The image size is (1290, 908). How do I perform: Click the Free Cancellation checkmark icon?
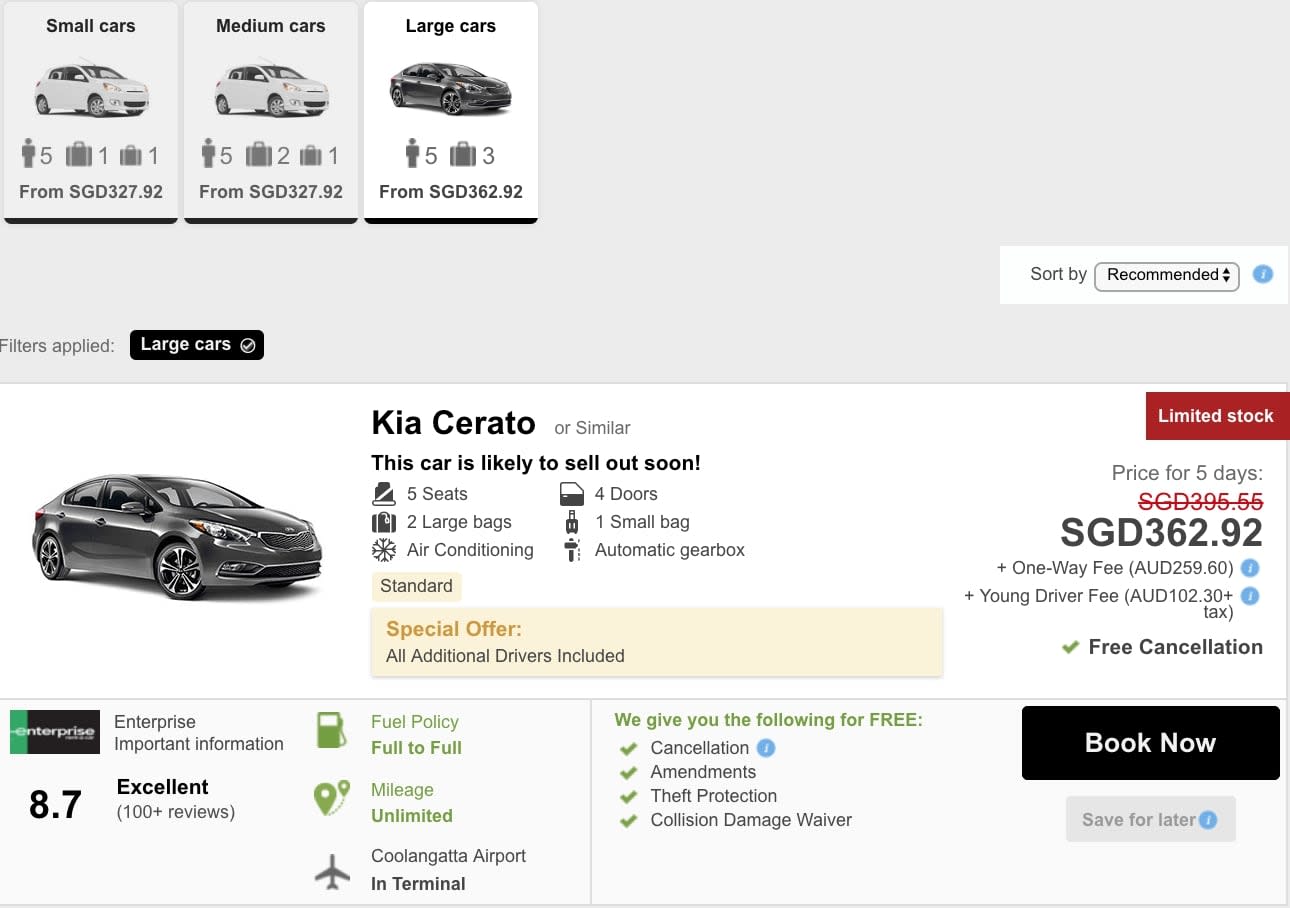tap(1070, 648)
